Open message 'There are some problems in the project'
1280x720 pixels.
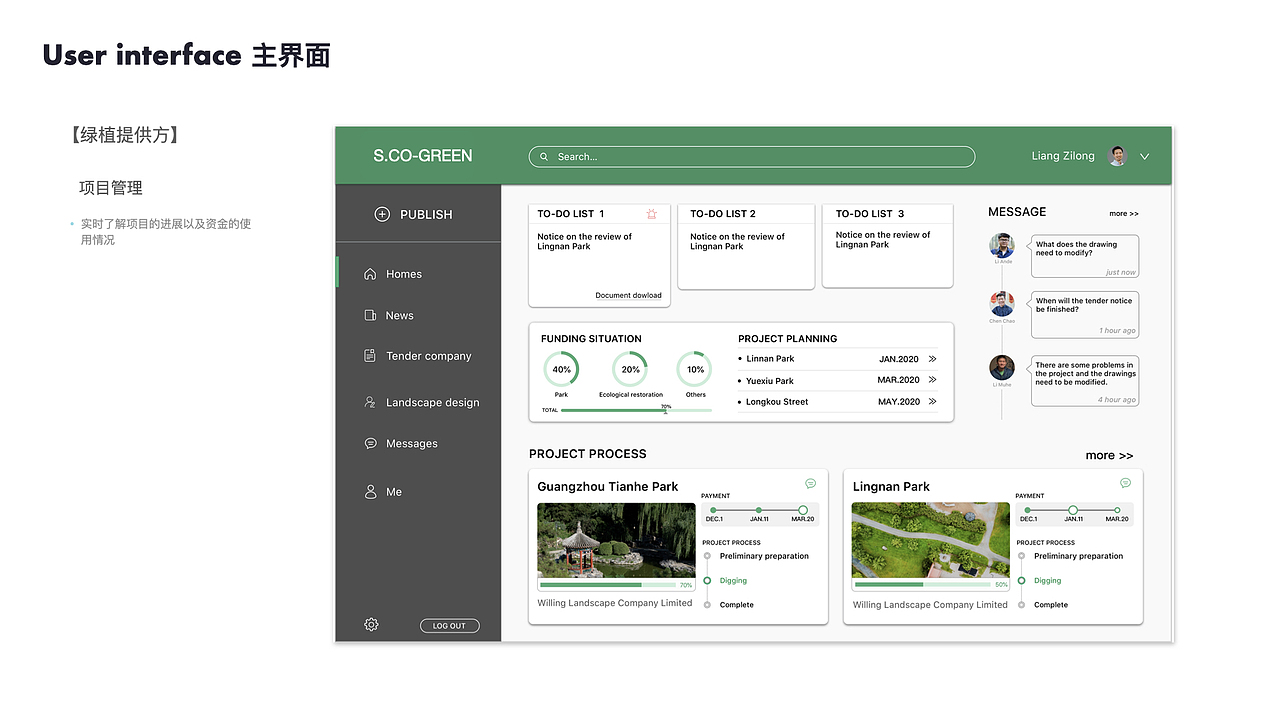[x=1085, y=381]
